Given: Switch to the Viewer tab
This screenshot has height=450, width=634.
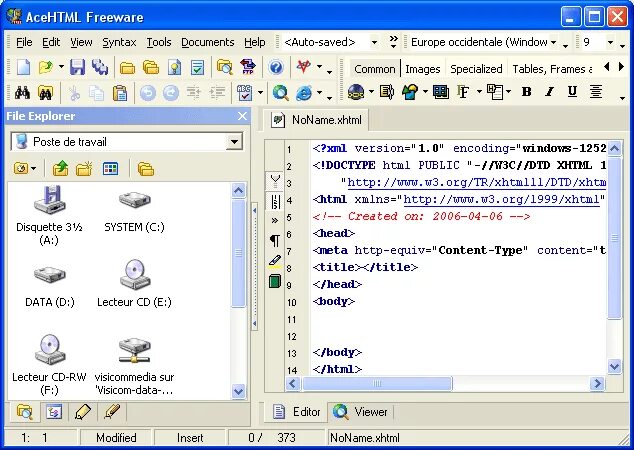Looking at the screenshot, I should tap(361, 412).
